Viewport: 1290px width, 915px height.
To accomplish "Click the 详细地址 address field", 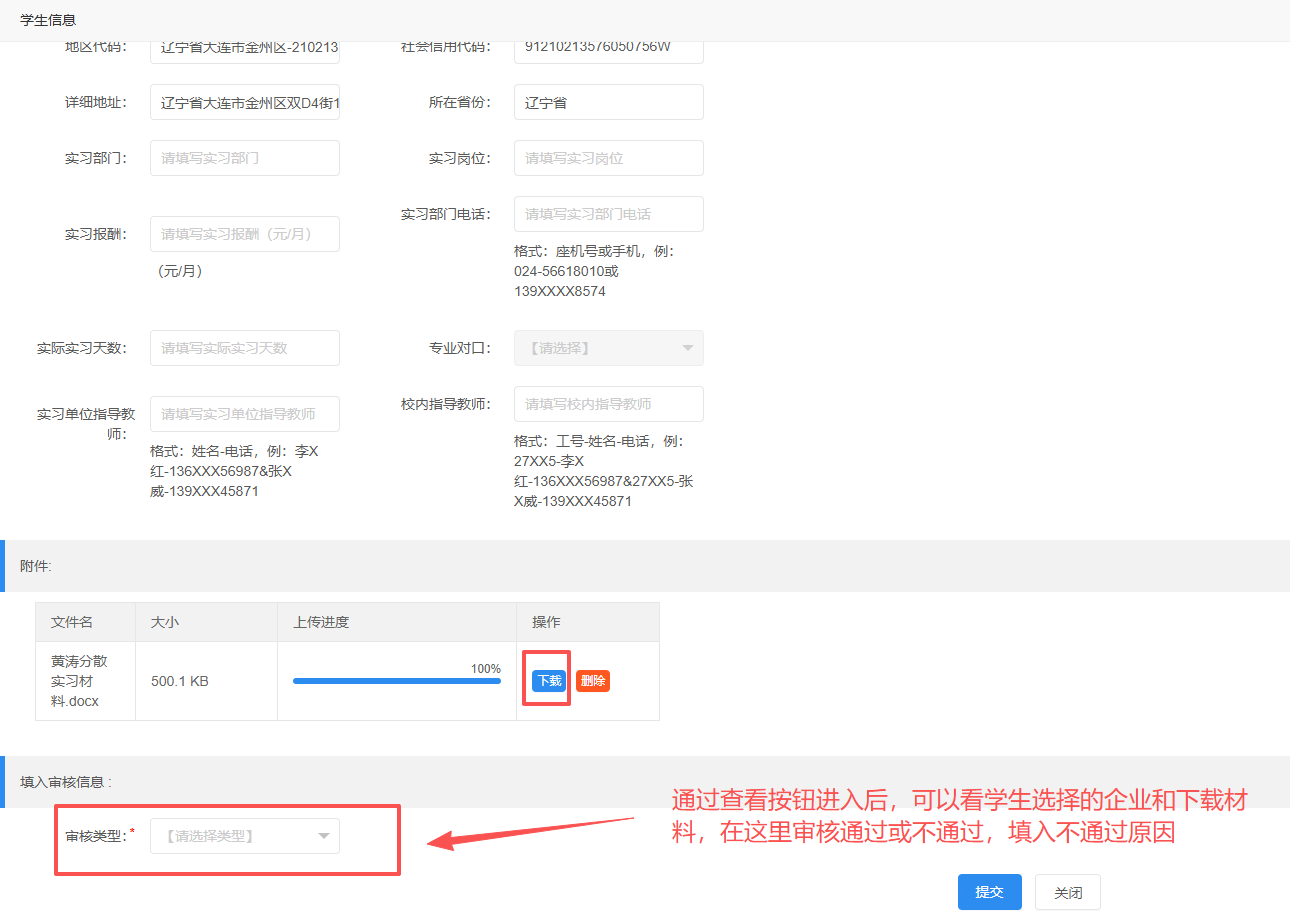I will click(244, 102).
